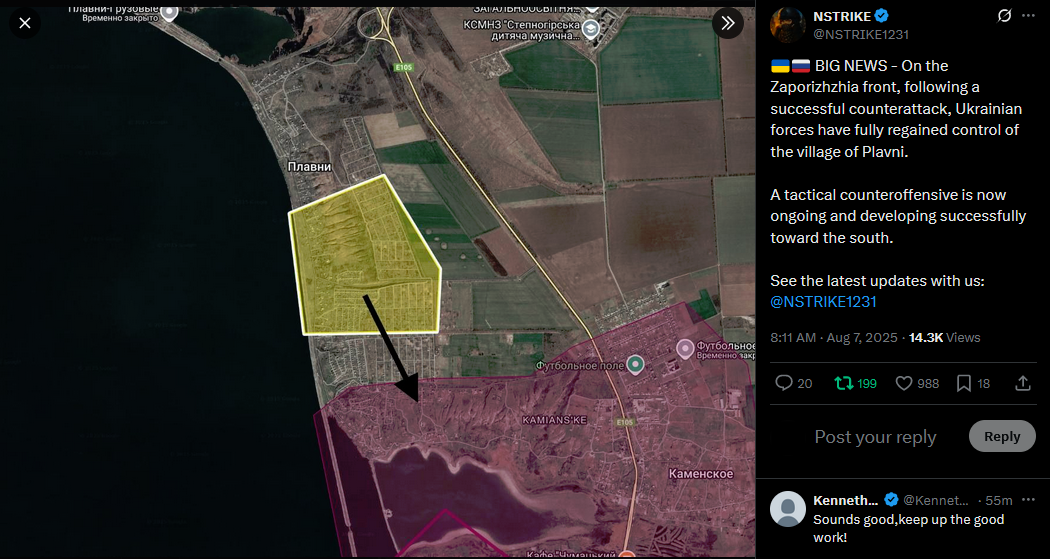Bookmark the post with 18 bookmarks
This screenshot has height=559, width=1050.
[x=964, y=383]
